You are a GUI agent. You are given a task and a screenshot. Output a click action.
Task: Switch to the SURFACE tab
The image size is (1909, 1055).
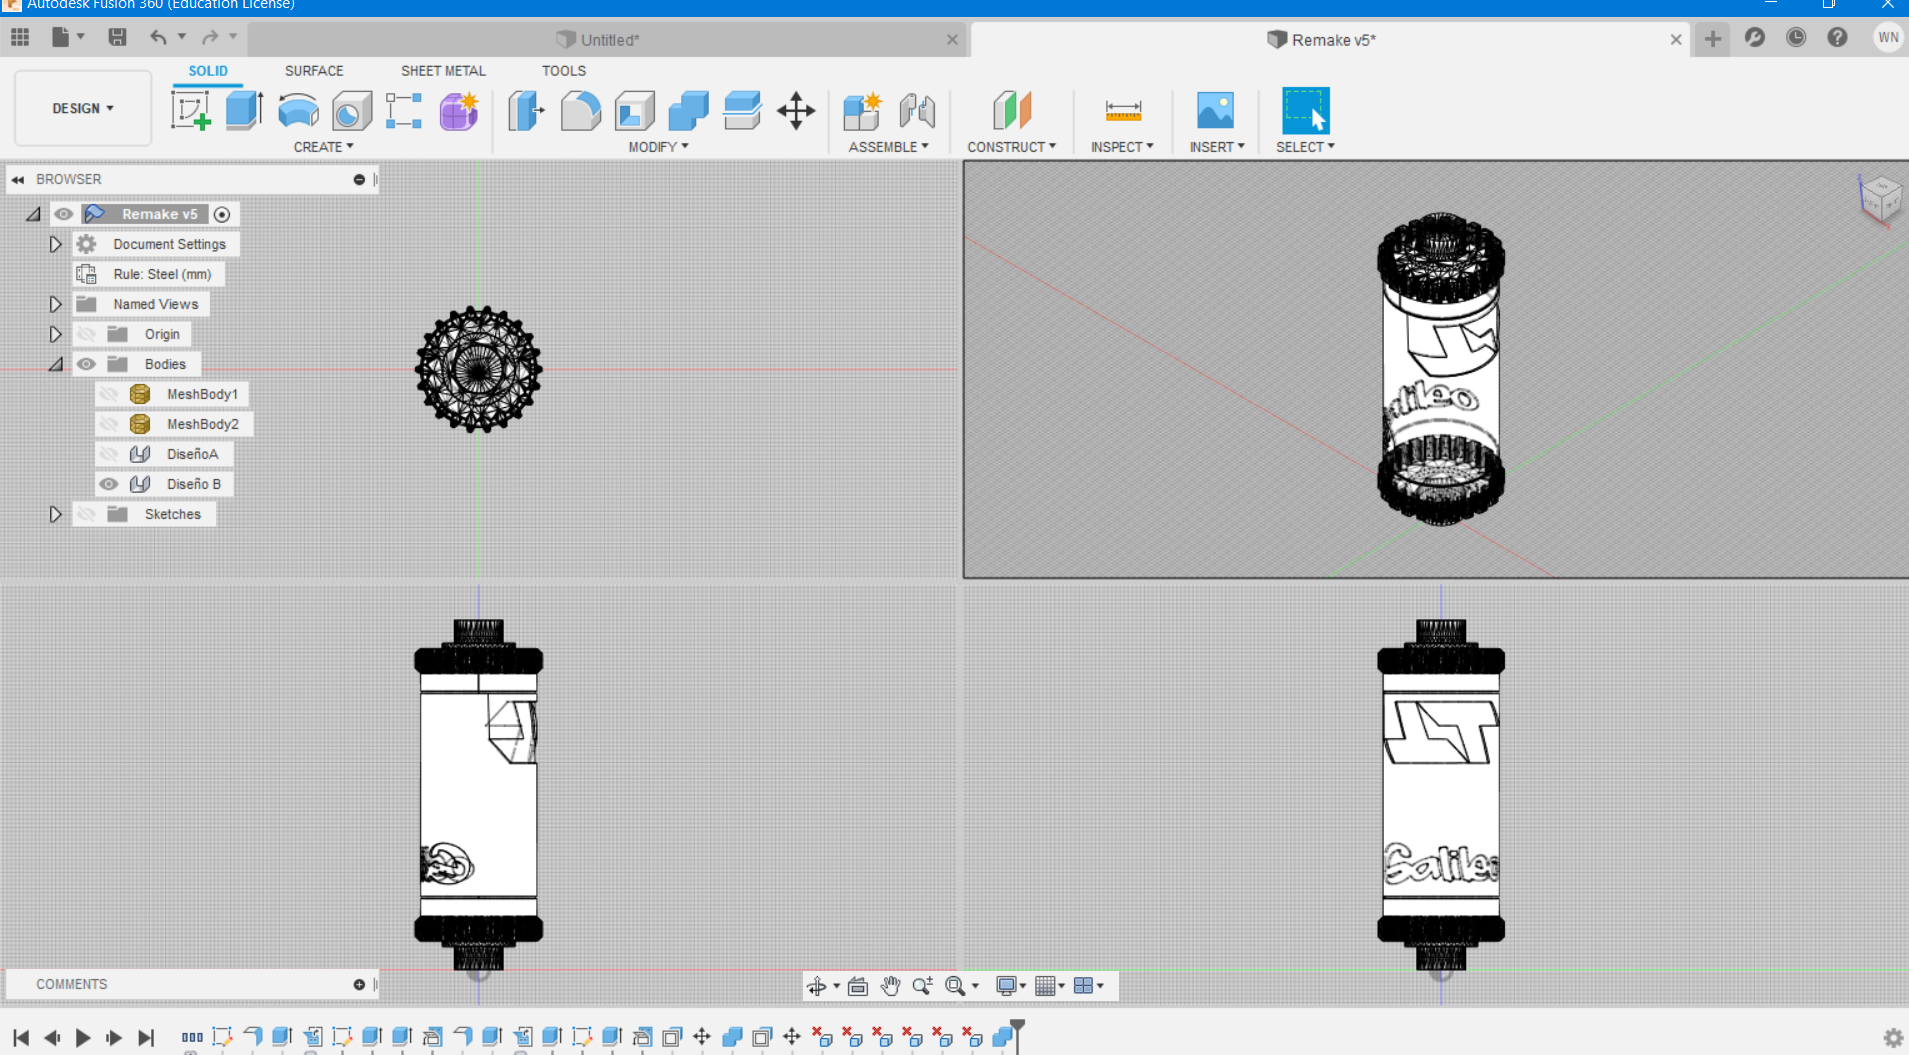[x=314, y=71]
